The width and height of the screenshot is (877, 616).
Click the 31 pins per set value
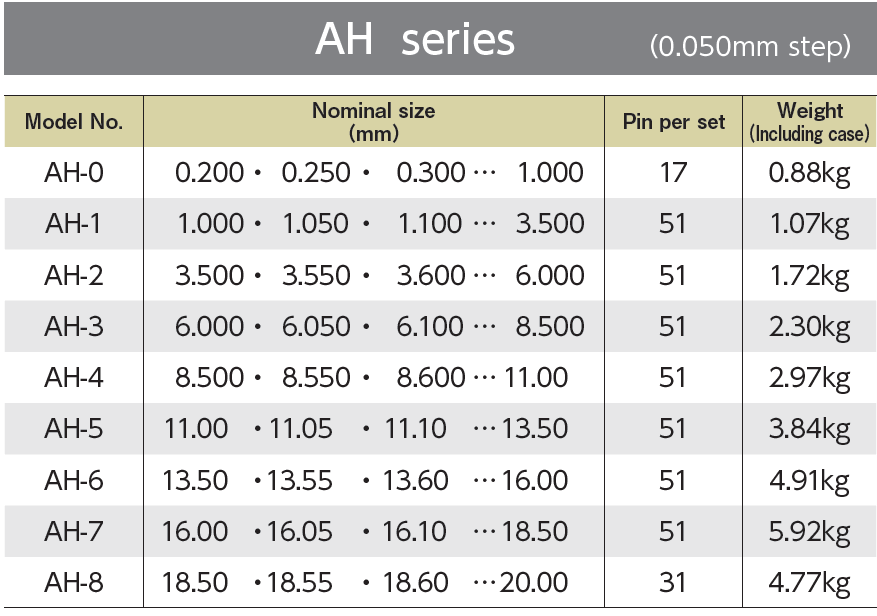[x=673, y=582]
